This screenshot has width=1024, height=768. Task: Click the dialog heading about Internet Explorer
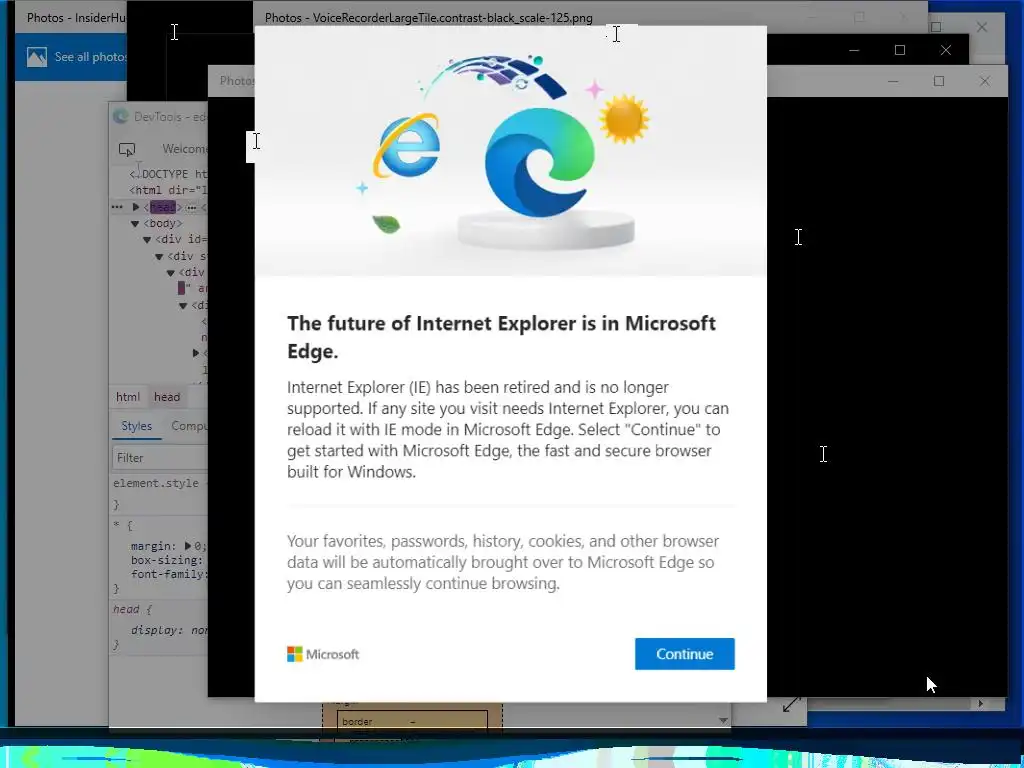click(502, 337)
